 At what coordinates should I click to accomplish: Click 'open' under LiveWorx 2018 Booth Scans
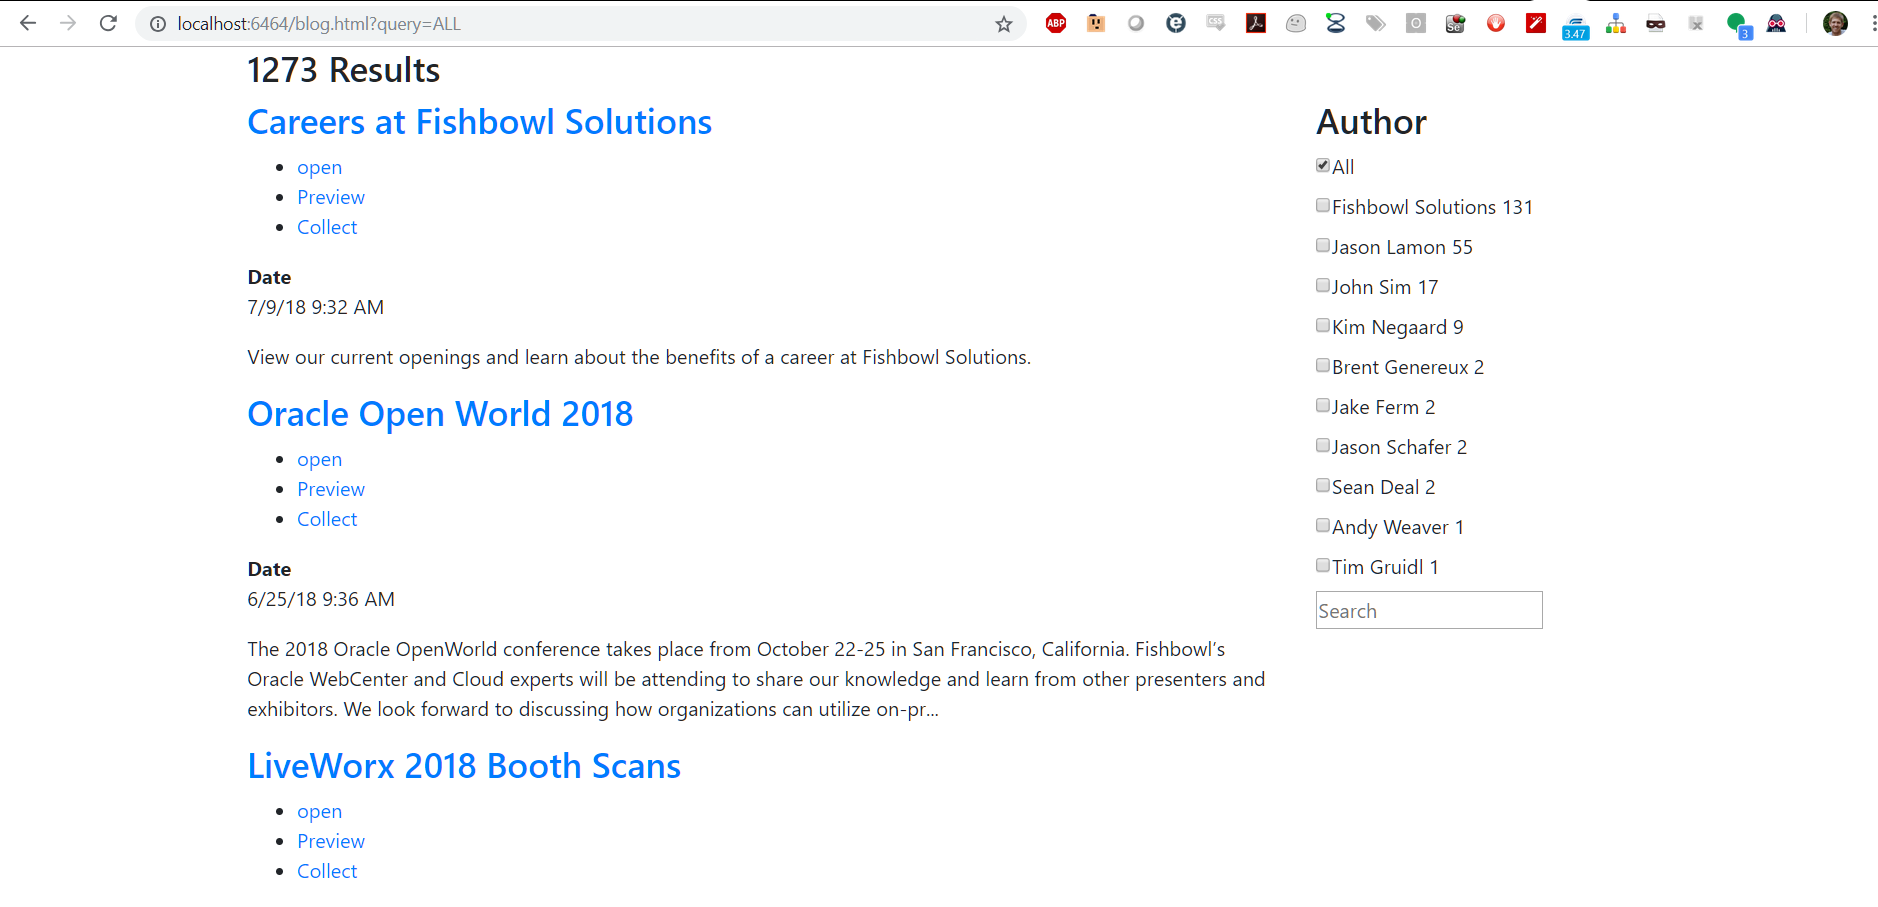[319, 812]
